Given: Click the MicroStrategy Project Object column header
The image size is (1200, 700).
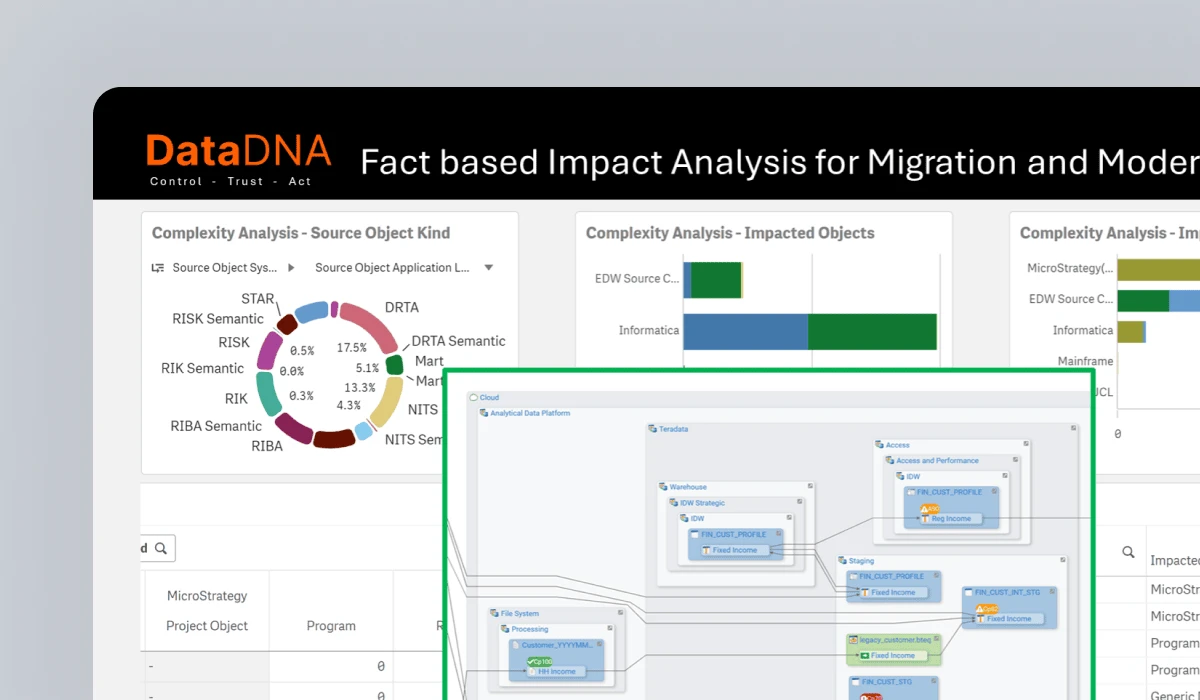Looking at the screenshot, I should click(207, 611).
